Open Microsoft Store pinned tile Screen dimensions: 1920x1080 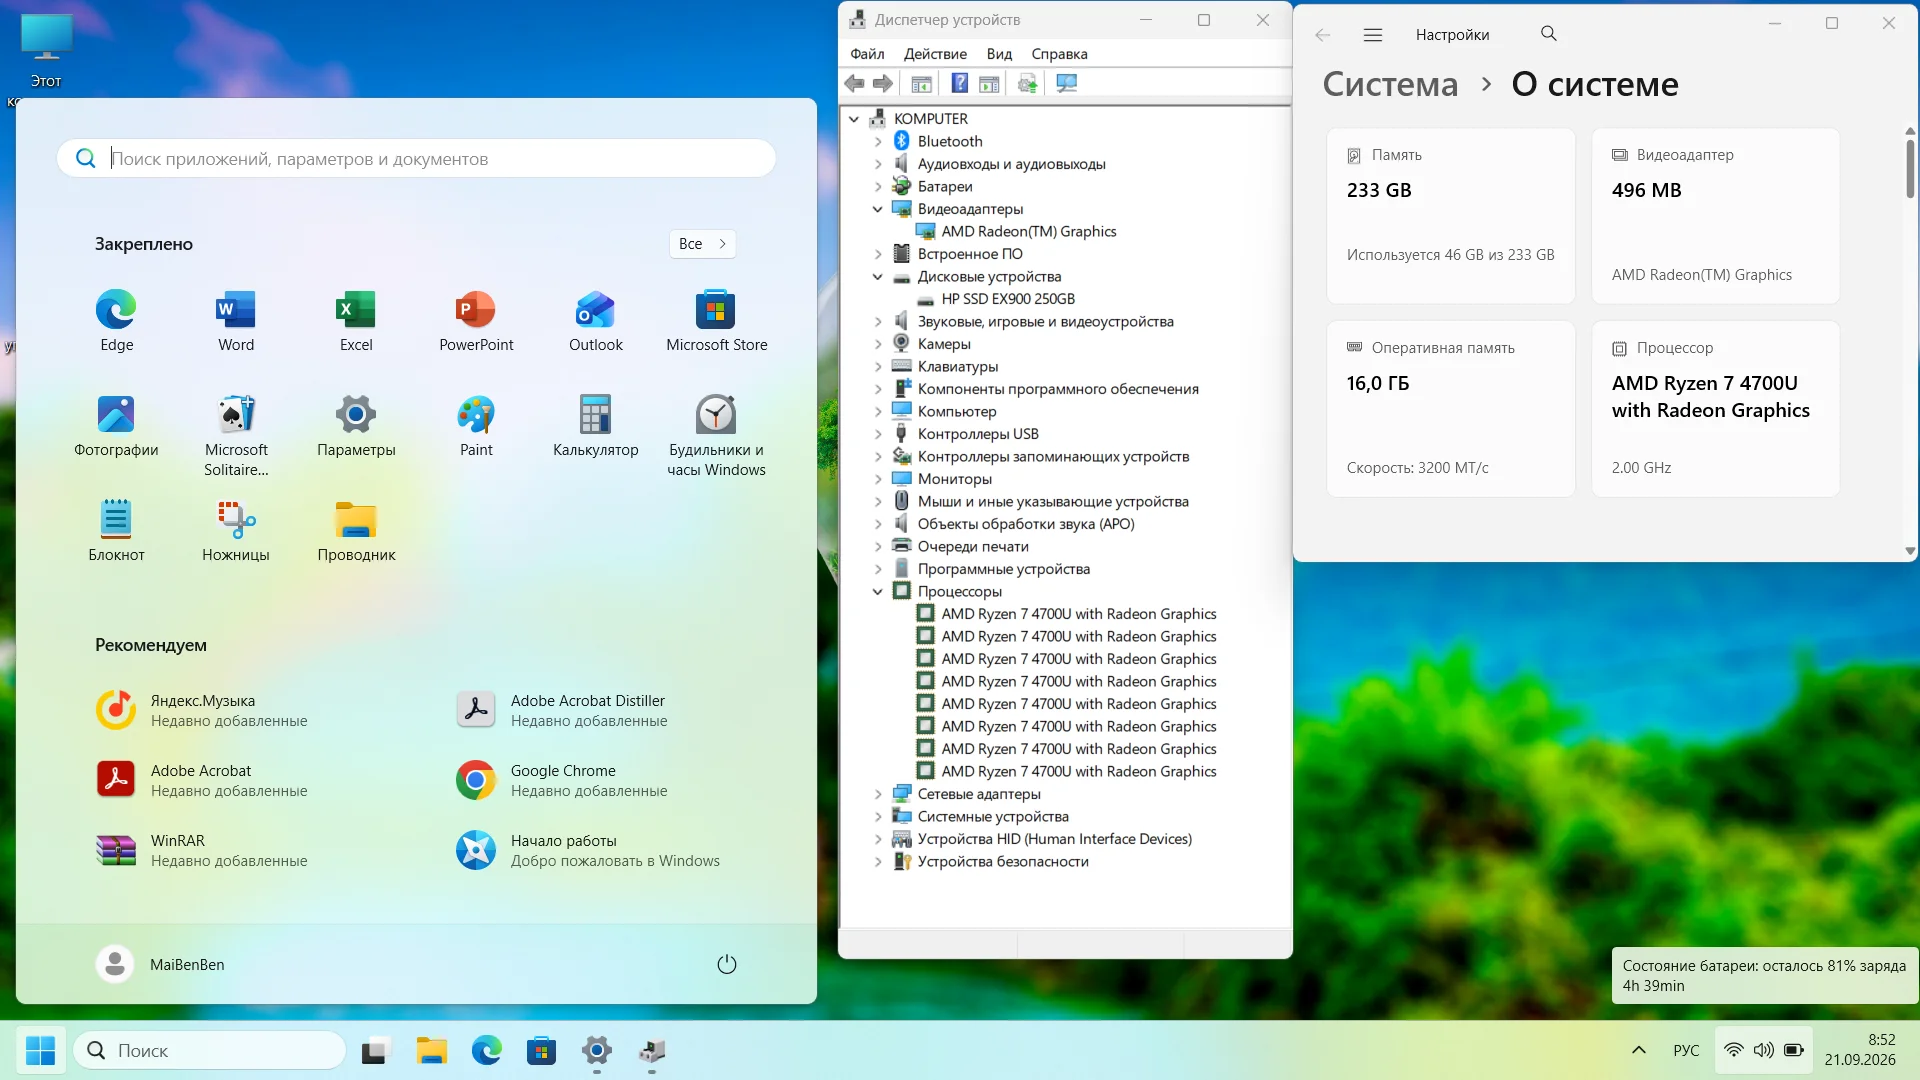[716, 321]
